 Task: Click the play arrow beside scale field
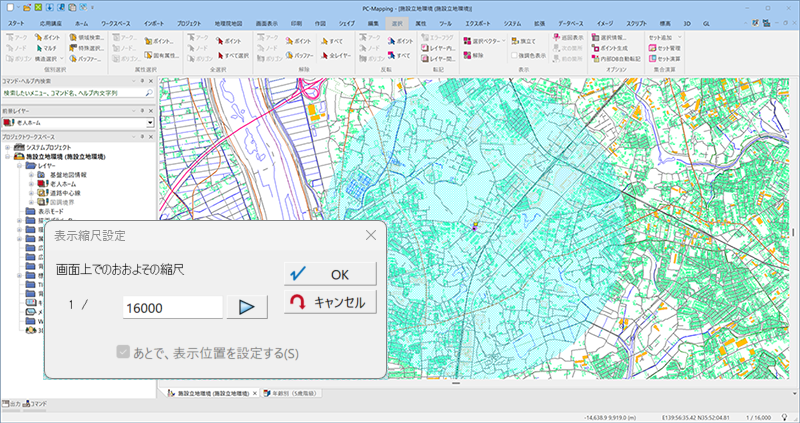coord(246,307)
